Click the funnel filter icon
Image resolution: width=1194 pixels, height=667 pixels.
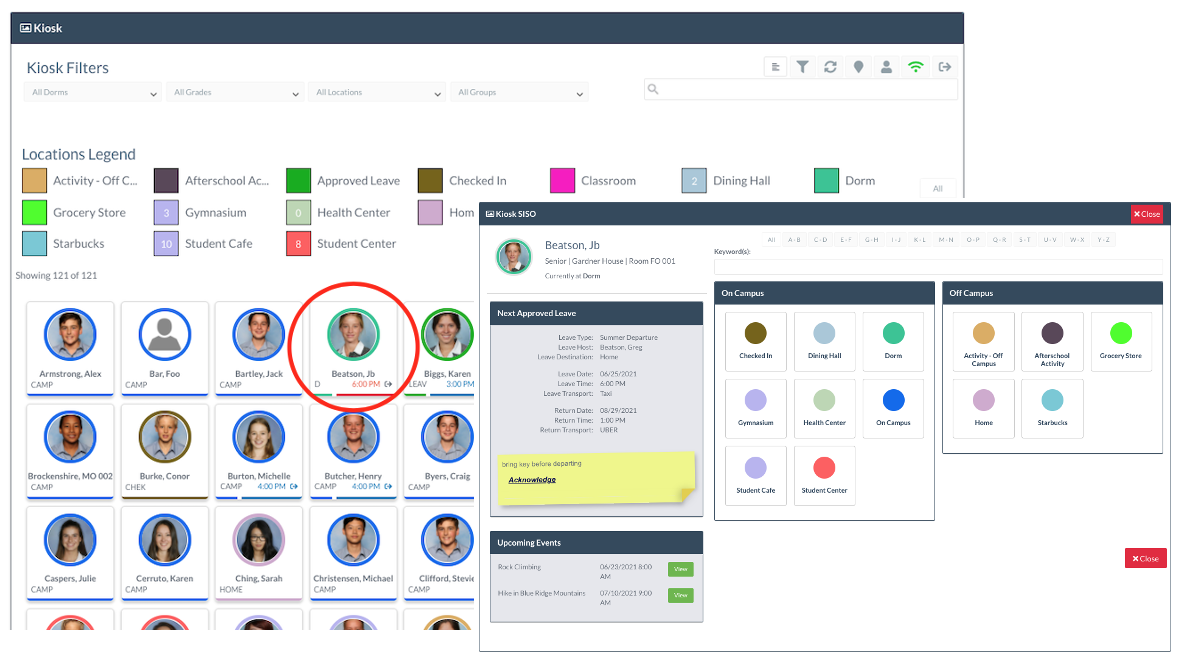click(803, 67)
